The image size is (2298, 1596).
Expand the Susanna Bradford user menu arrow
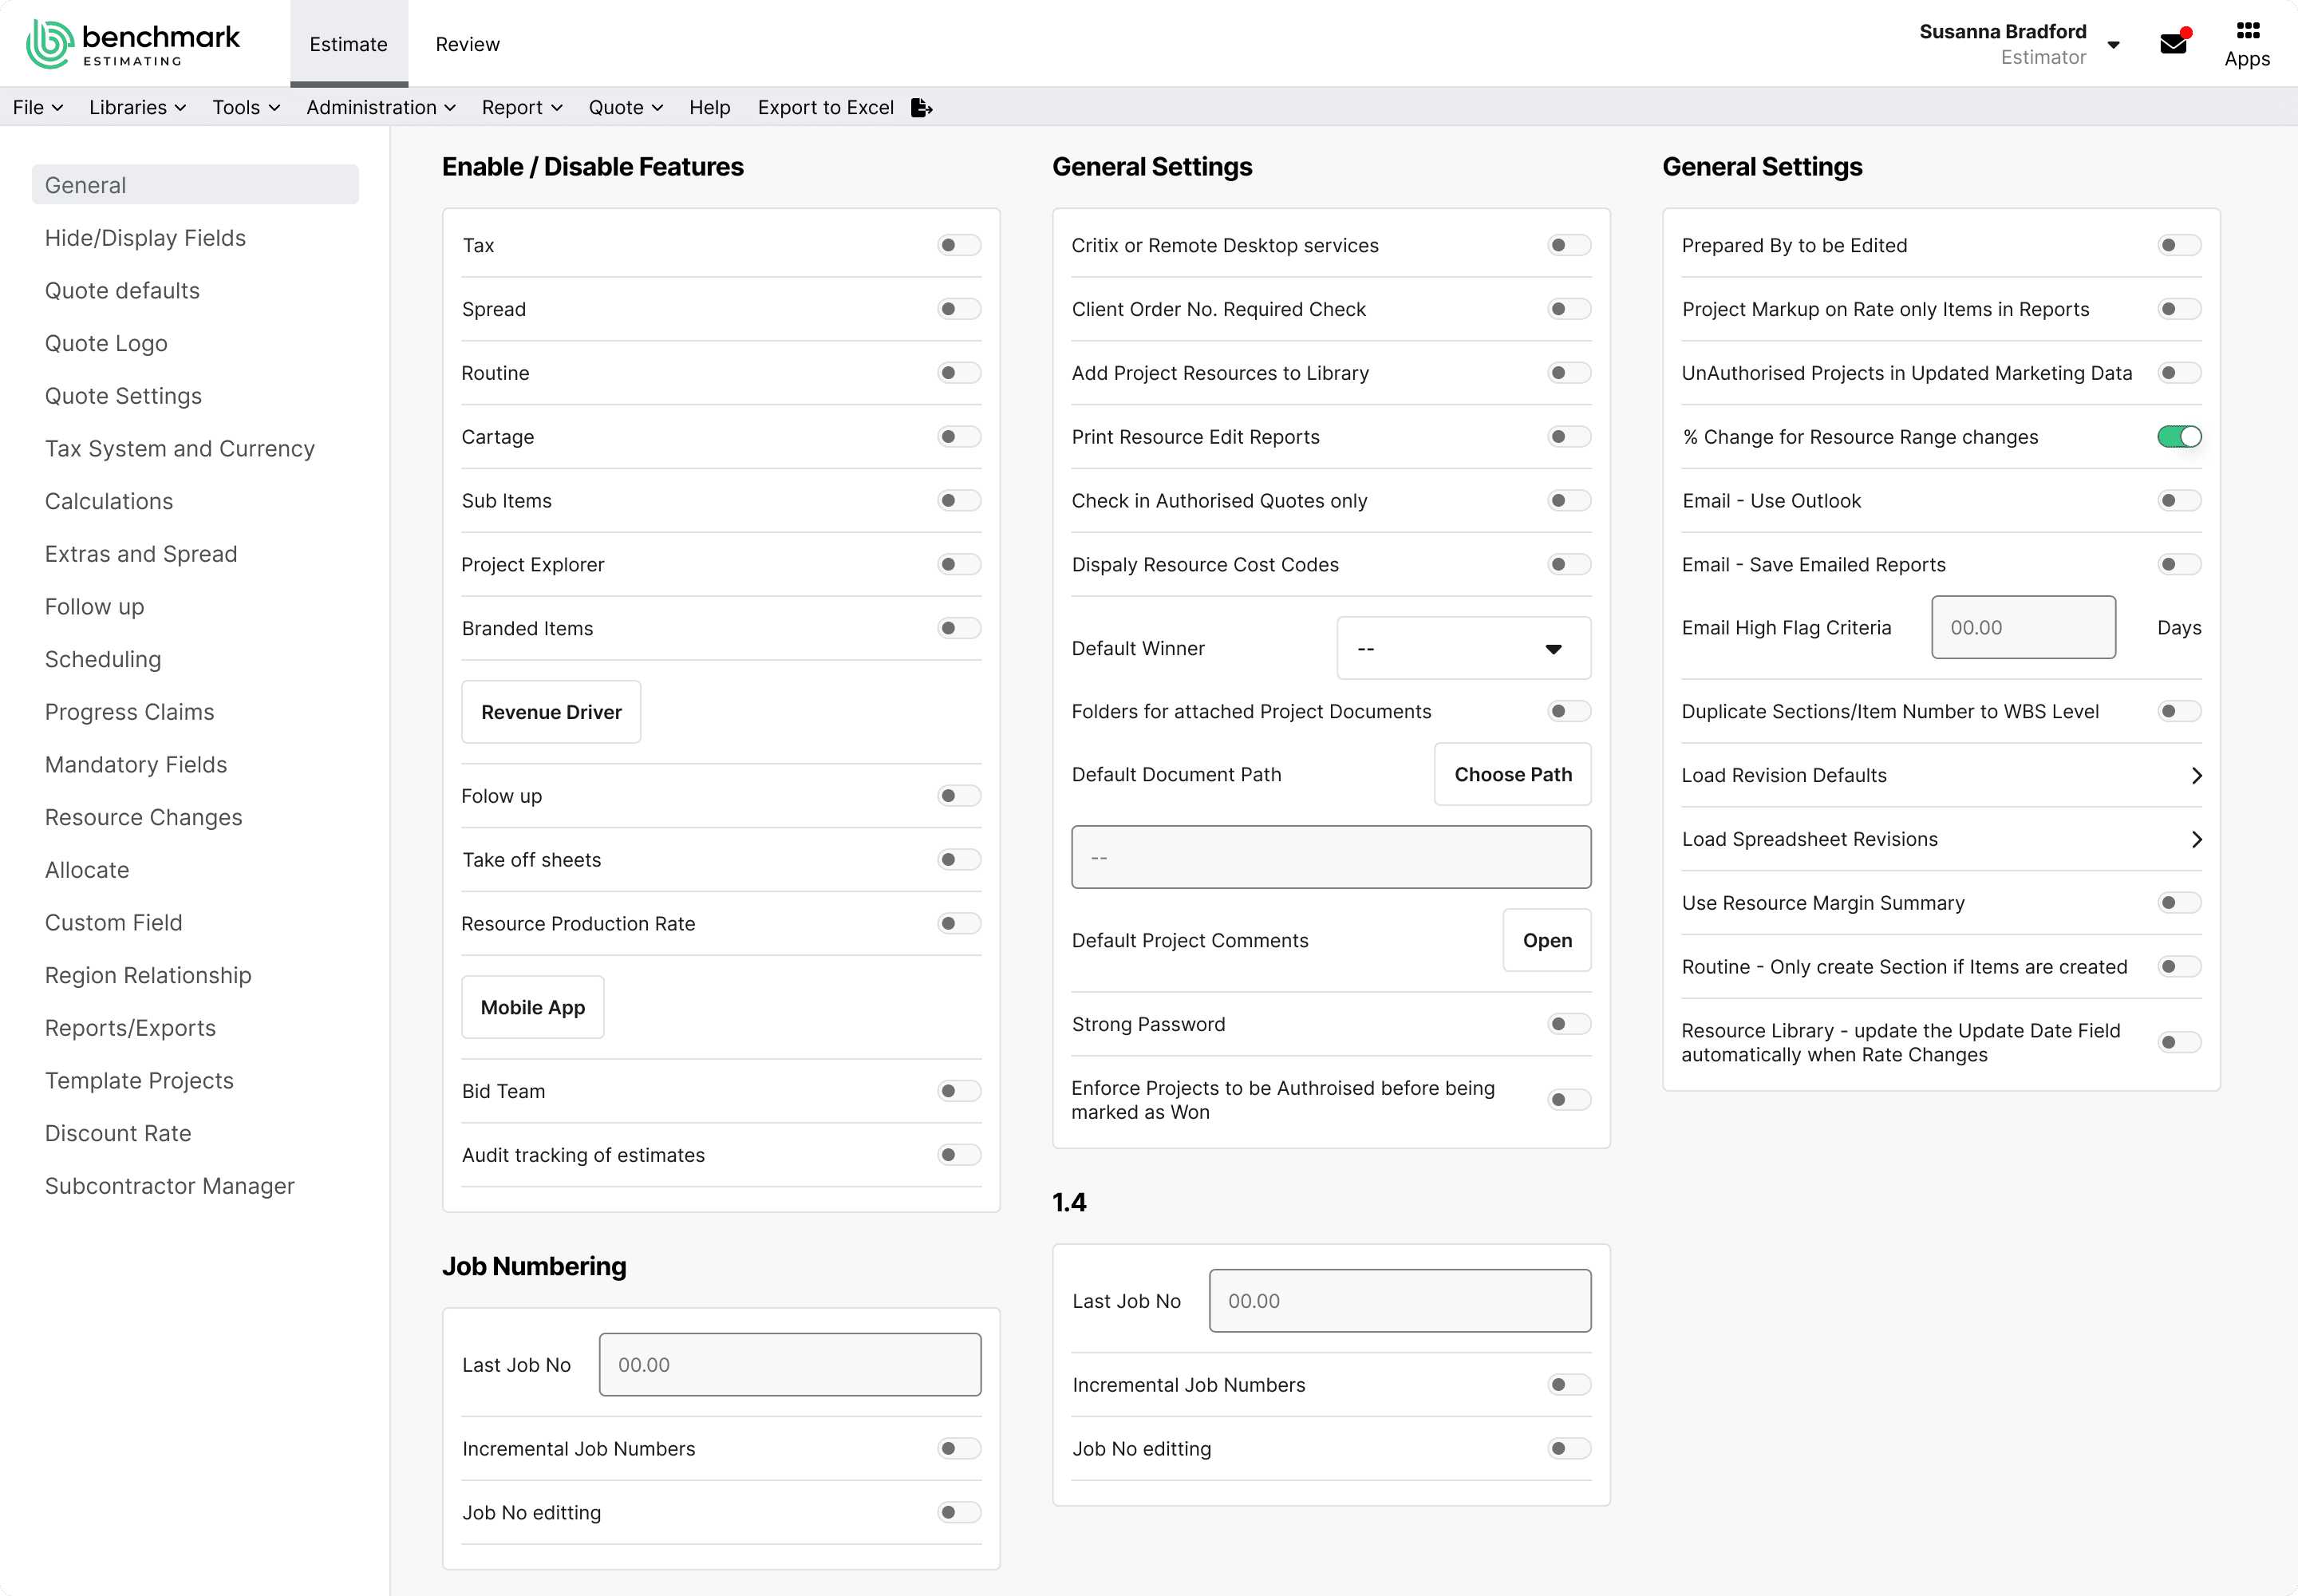tap(2113, 45)
